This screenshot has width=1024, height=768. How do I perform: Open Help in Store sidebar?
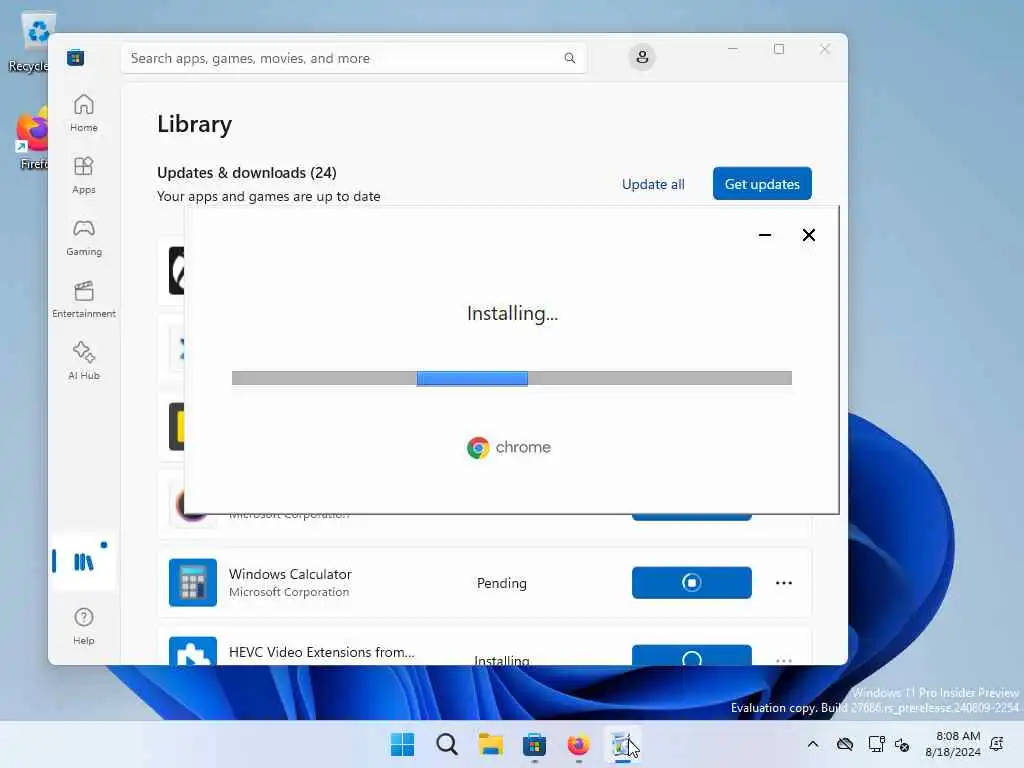[x=84, y=626]
